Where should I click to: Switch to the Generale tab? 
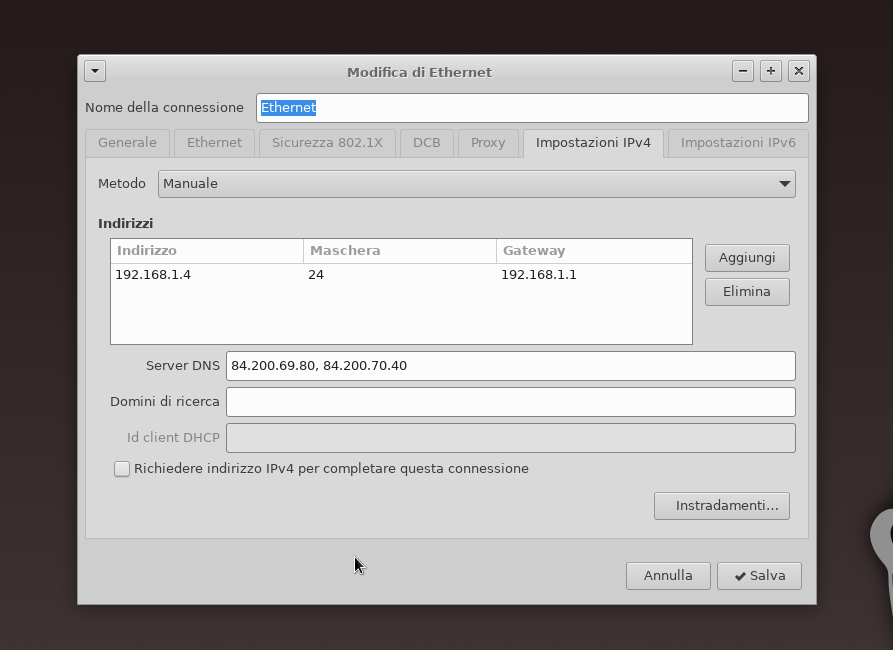(x=127, y=143)
